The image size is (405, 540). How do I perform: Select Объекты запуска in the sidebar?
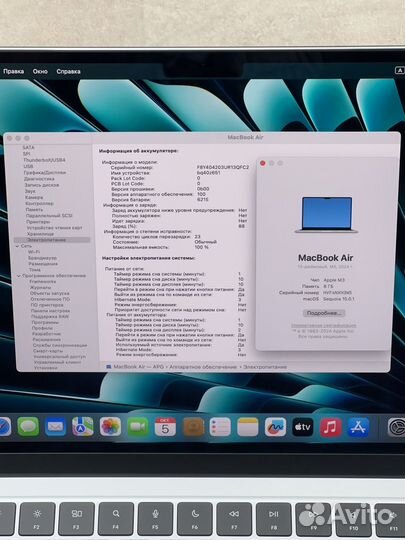(x=50, y=293)
